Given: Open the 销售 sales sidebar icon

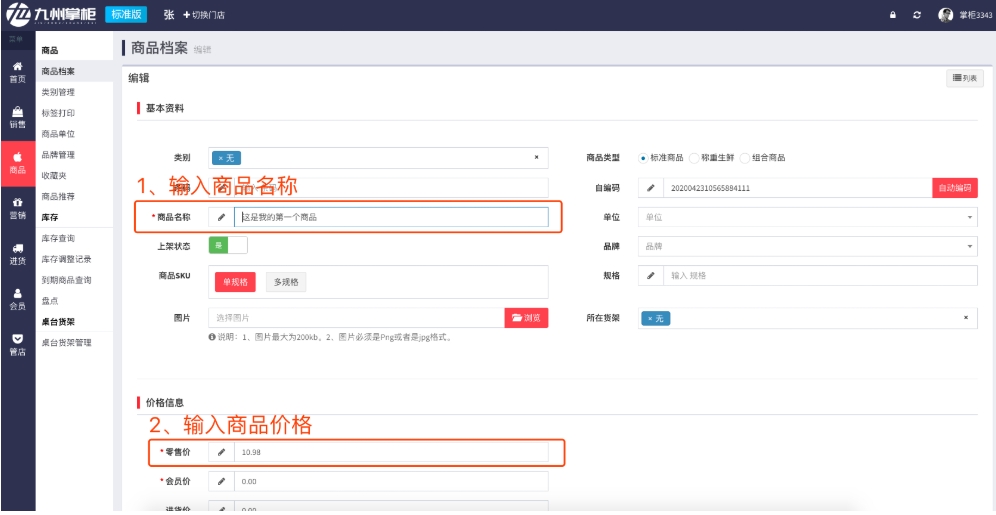Looking at the screenshot, I should pyautogui.click(x=18, y=117).
